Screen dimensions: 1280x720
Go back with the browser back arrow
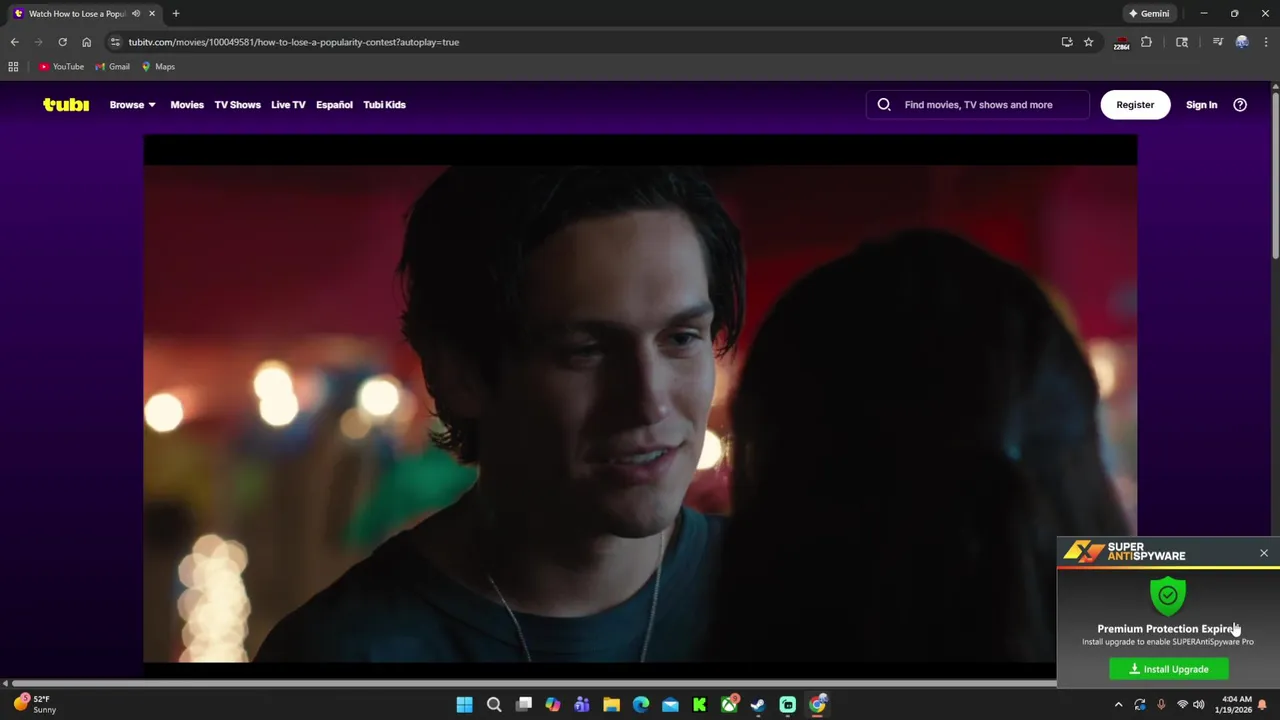point(14,42)
